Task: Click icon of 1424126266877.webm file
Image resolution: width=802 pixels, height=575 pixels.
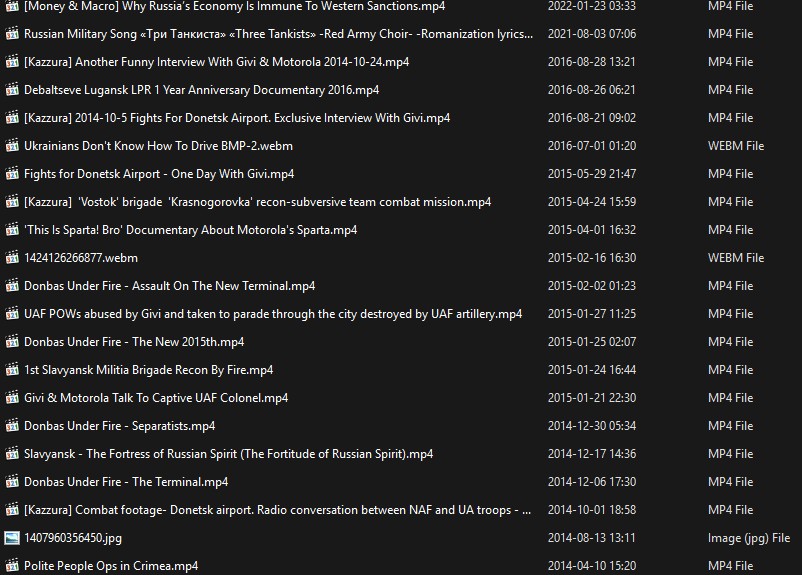Action: 12,258
